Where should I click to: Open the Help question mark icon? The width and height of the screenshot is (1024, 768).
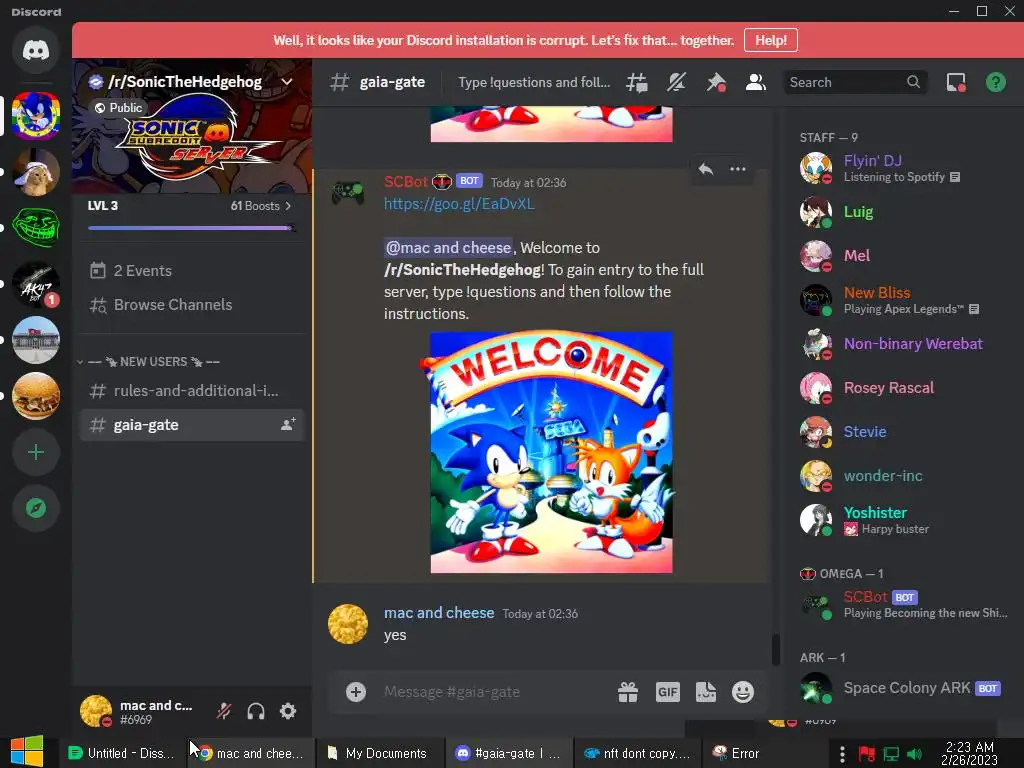(x=996, y=82)
